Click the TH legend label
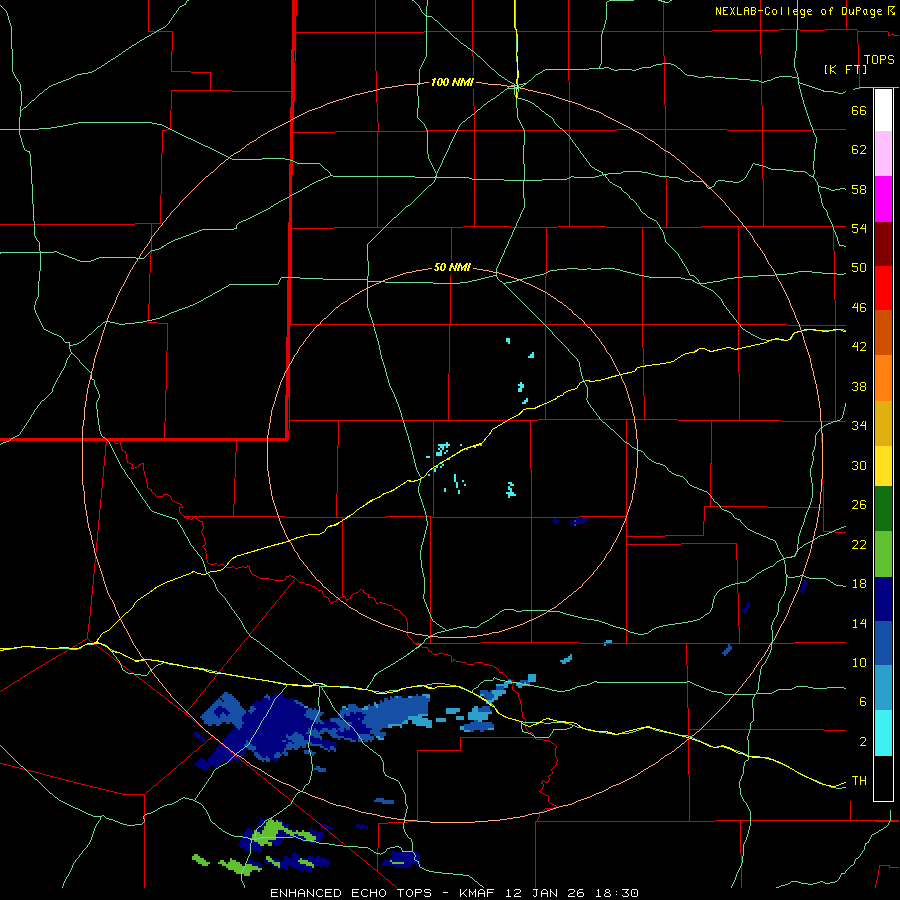 [x=859, y=781]
